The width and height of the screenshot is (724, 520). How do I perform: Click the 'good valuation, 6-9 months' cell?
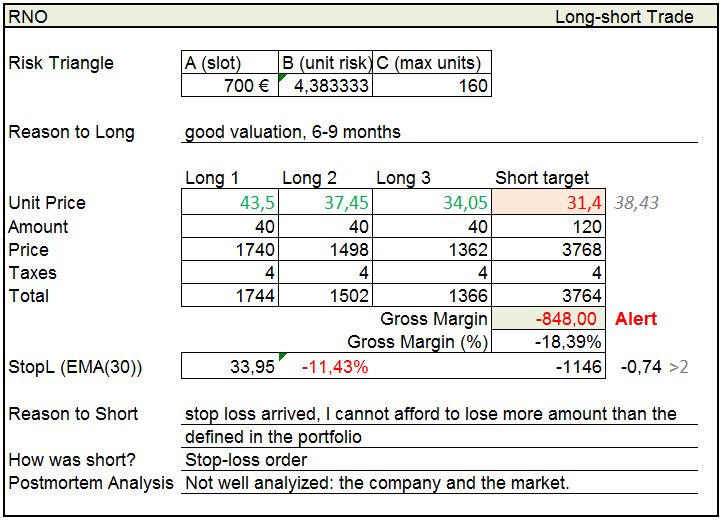(293, 132)
